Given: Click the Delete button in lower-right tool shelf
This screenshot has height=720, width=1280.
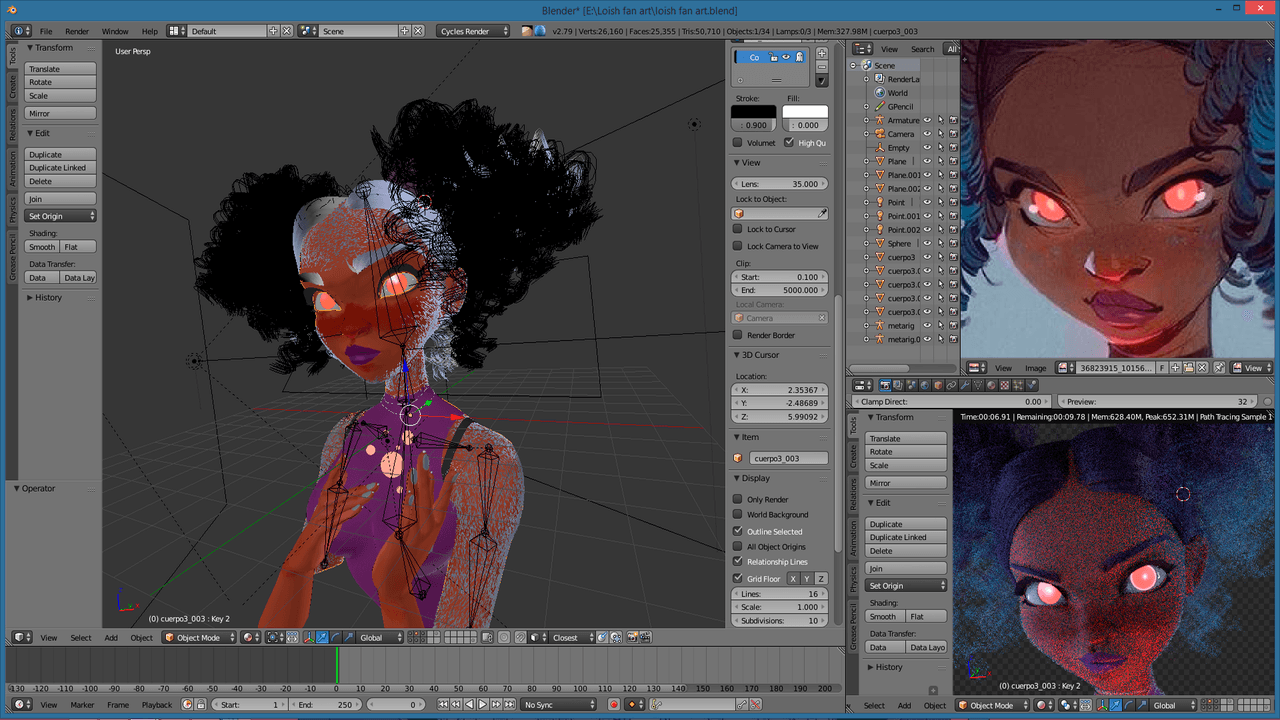Looking at the screenshot, I should [906, 551].
